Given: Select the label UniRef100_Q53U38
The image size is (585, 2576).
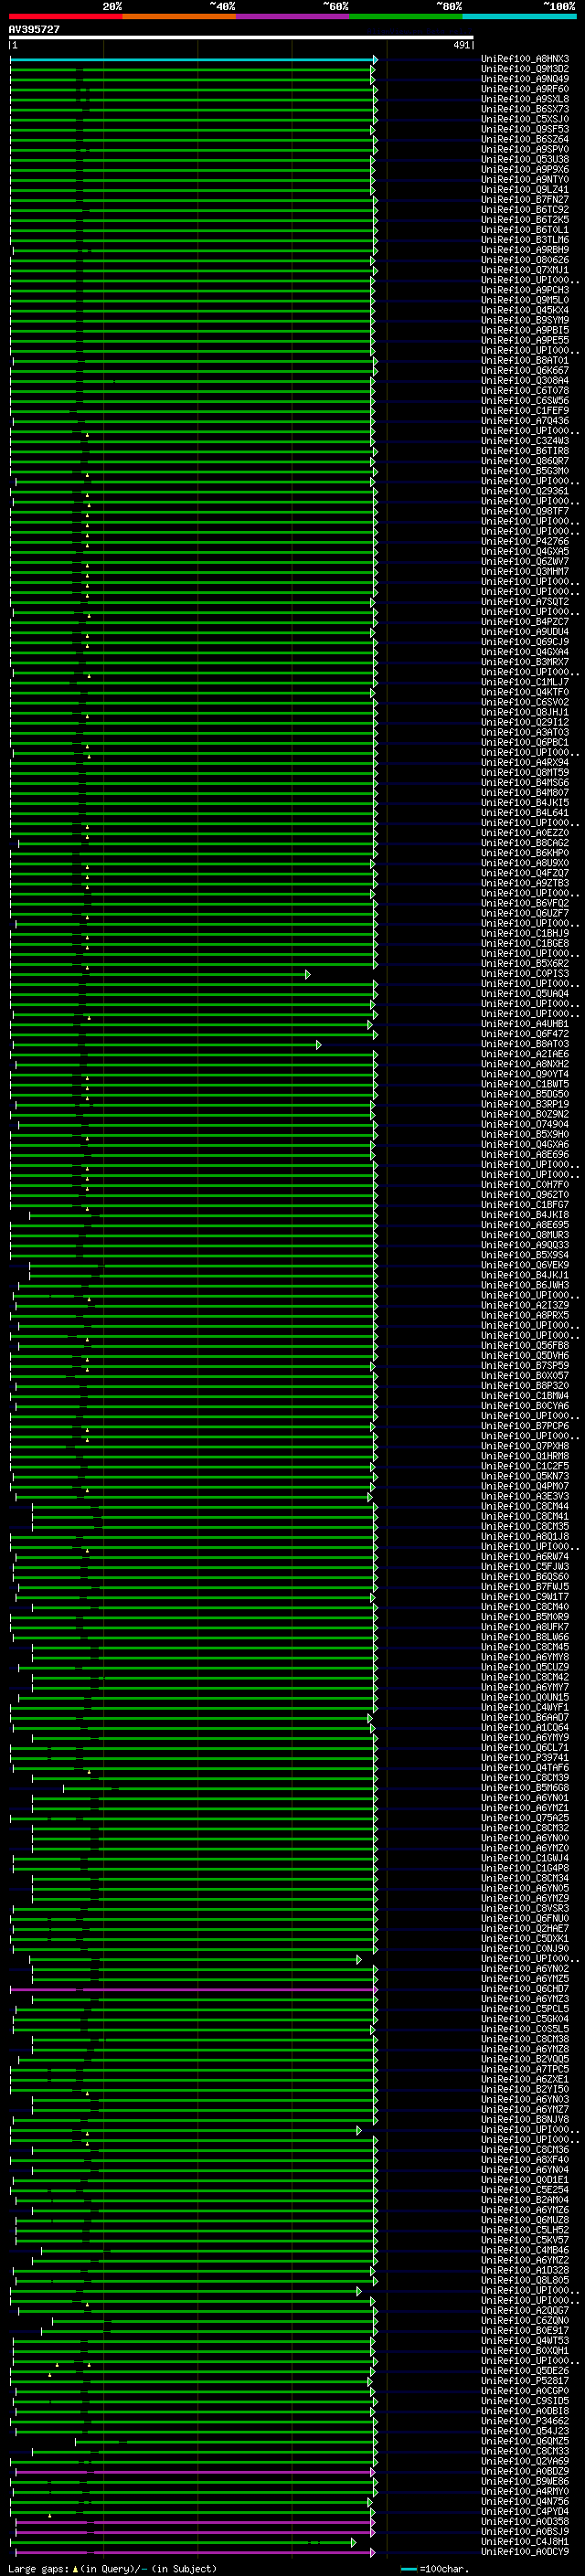Looking at the screenshot, I should [x=525, y=159].
